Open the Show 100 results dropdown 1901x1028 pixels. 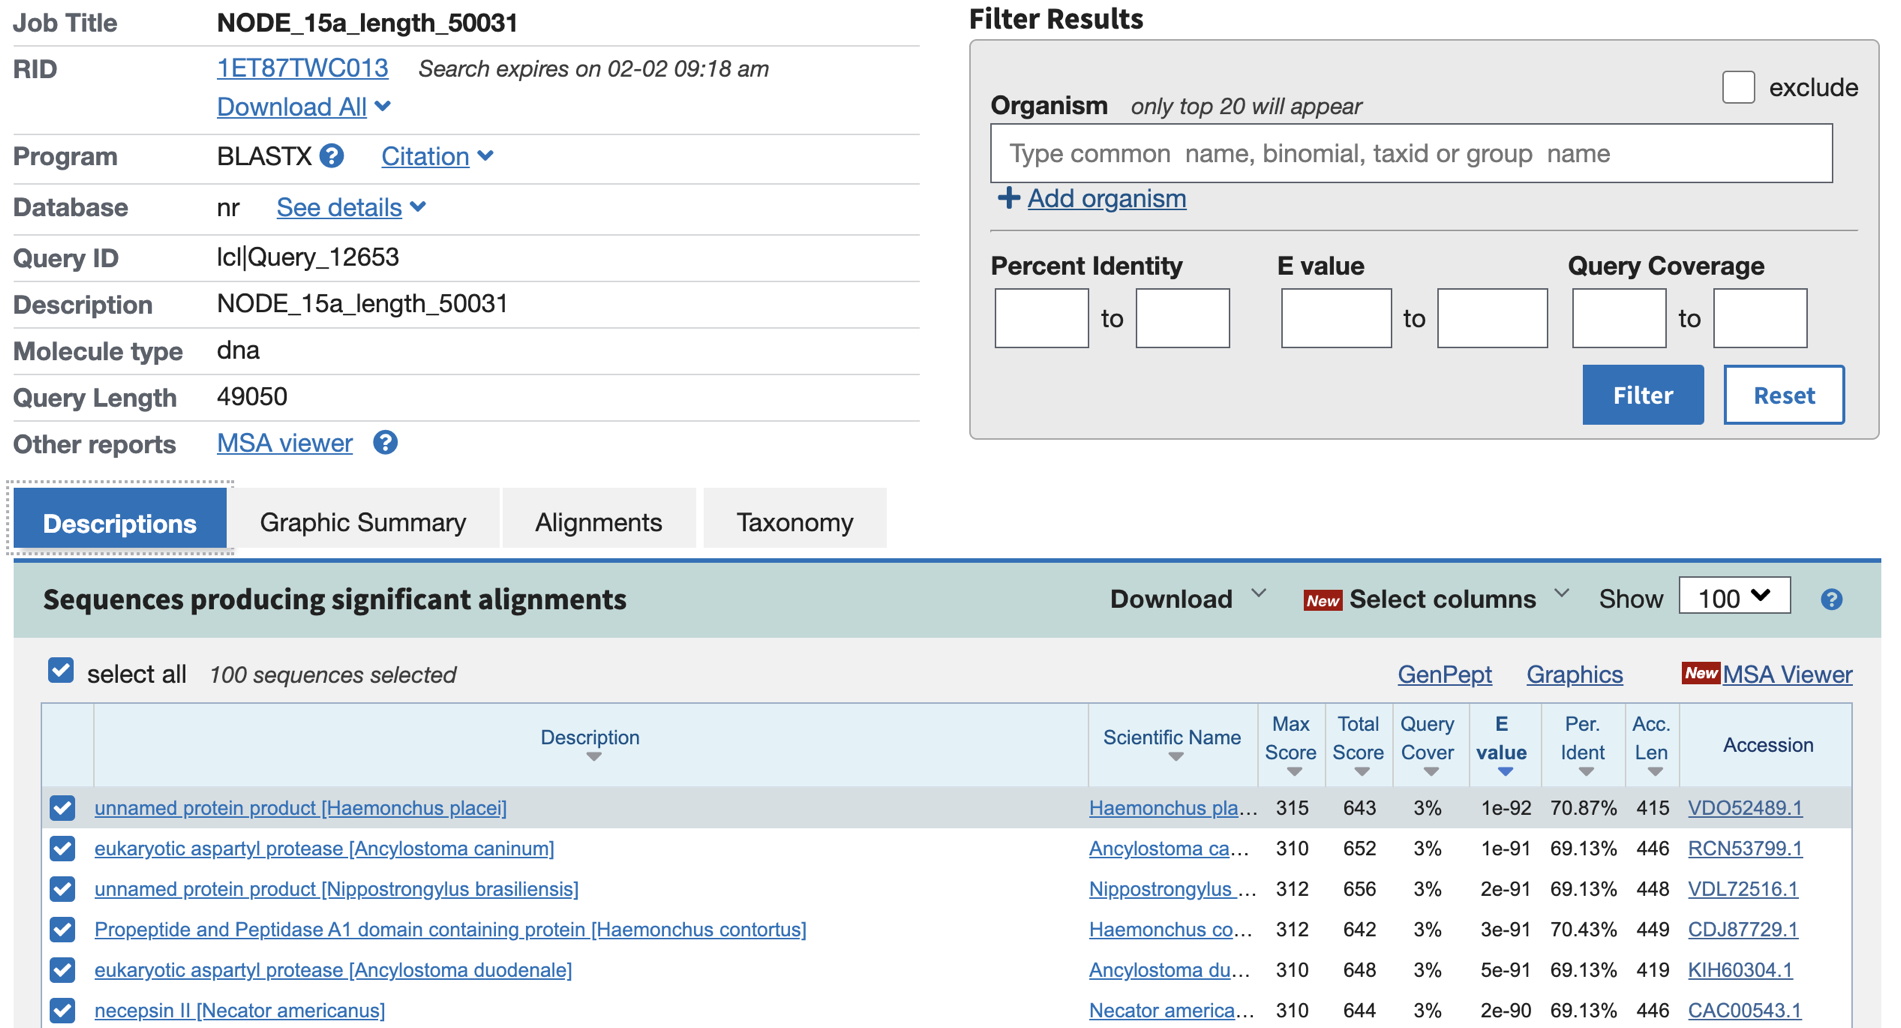(x=1734, y=598)
